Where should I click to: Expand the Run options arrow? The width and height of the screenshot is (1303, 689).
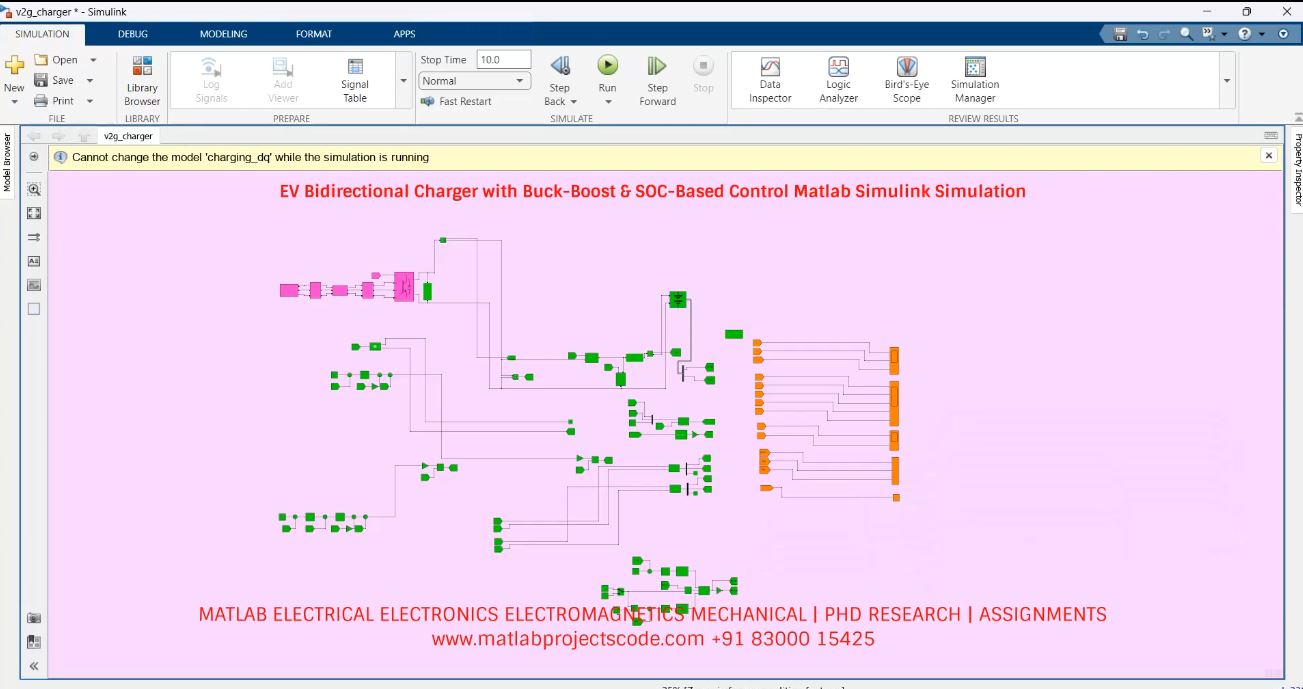click(607, 102)
